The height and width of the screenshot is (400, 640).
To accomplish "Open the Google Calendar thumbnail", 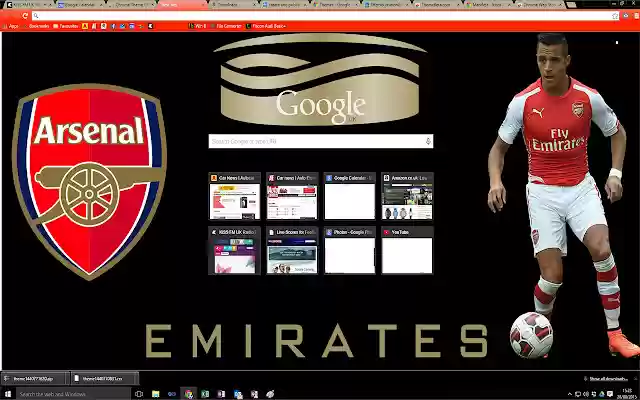I will pos(349,196).
